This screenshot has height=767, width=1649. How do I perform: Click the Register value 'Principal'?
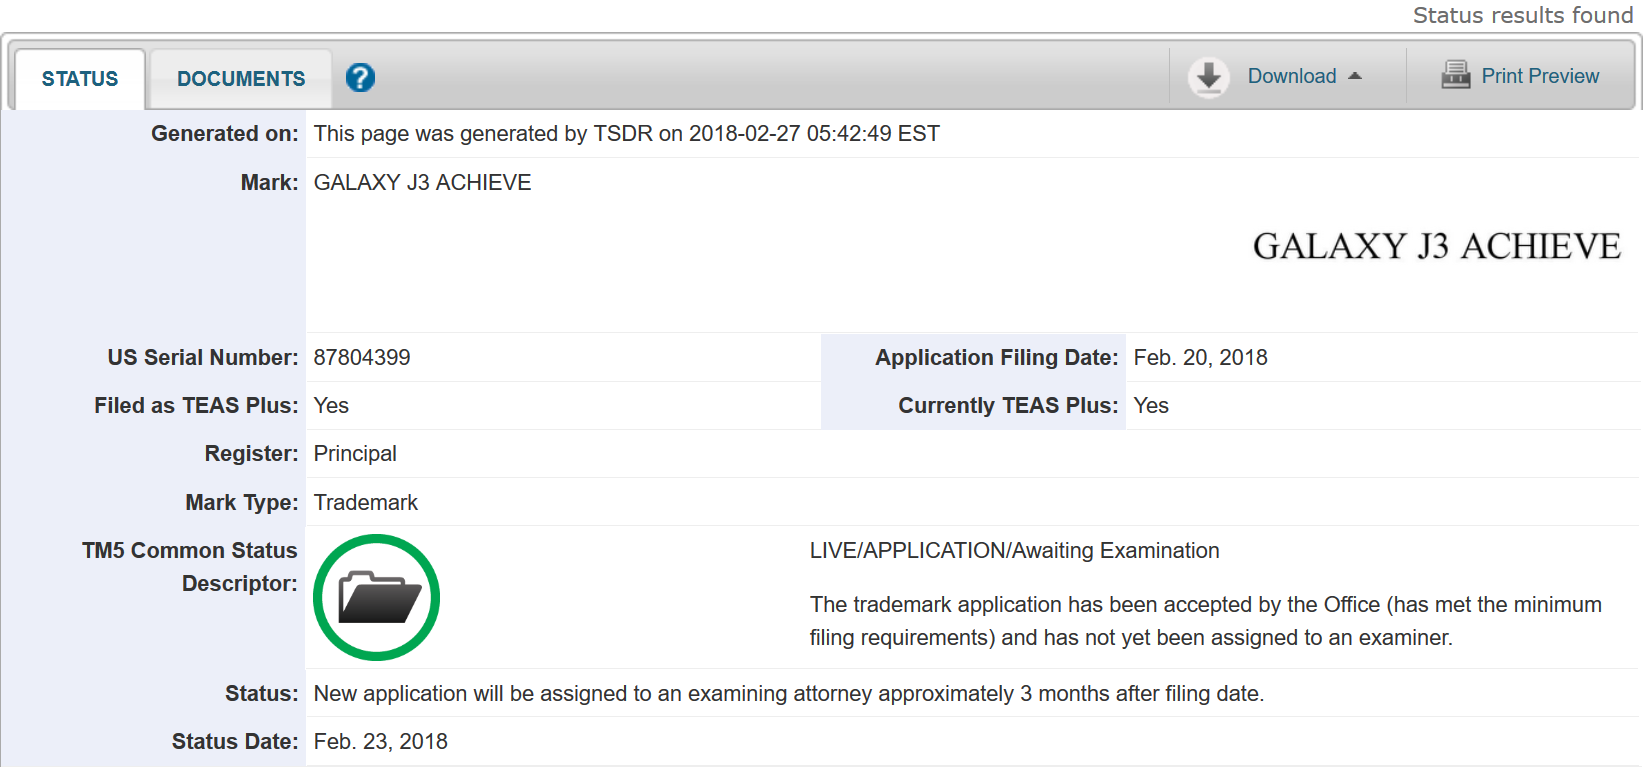(x=355, y=454)
